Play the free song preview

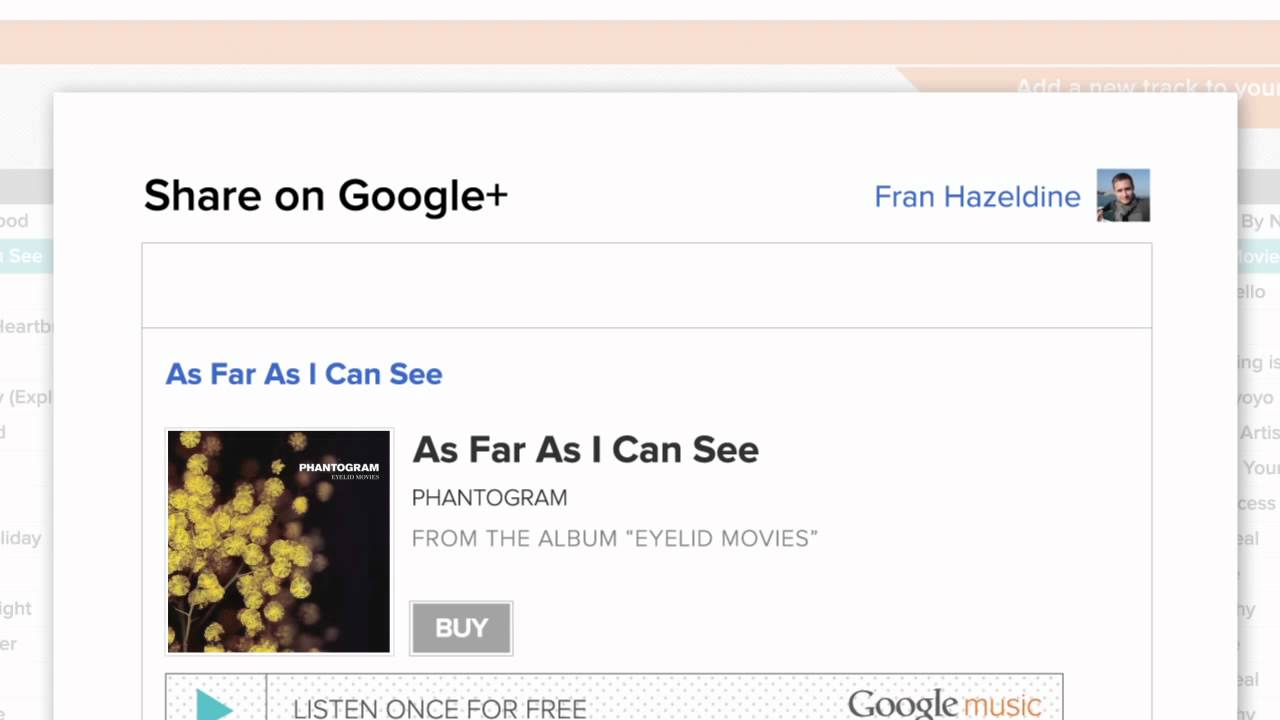click(215, 703)
